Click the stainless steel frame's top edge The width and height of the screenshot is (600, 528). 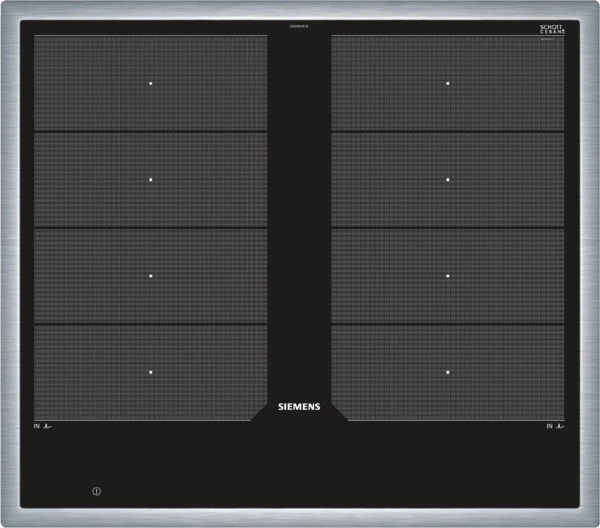300,9
